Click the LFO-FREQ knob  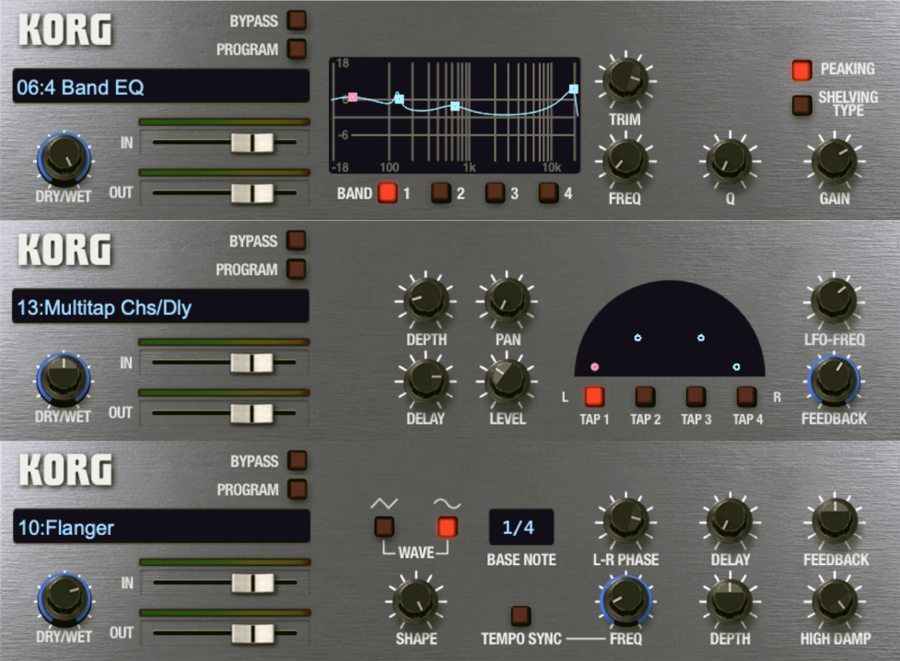834,301
